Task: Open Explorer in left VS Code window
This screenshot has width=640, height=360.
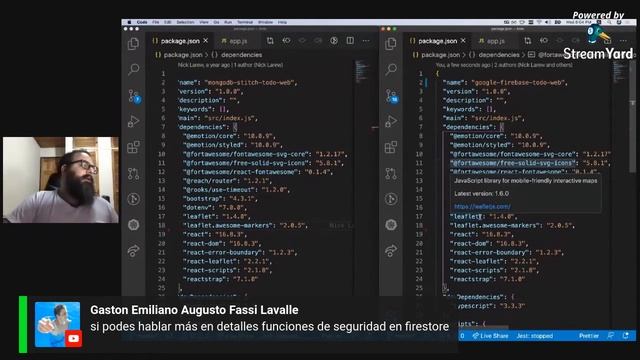Action: click(133, 44)
